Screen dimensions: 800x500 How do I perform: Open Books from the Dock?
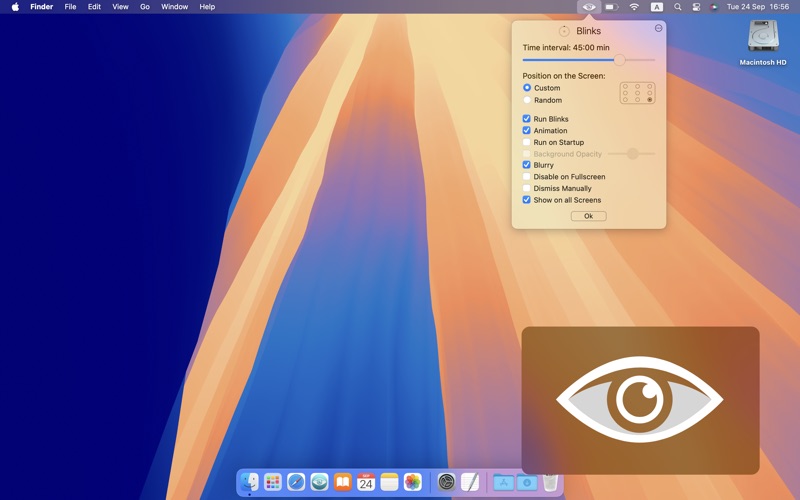(x=343, y=482)
